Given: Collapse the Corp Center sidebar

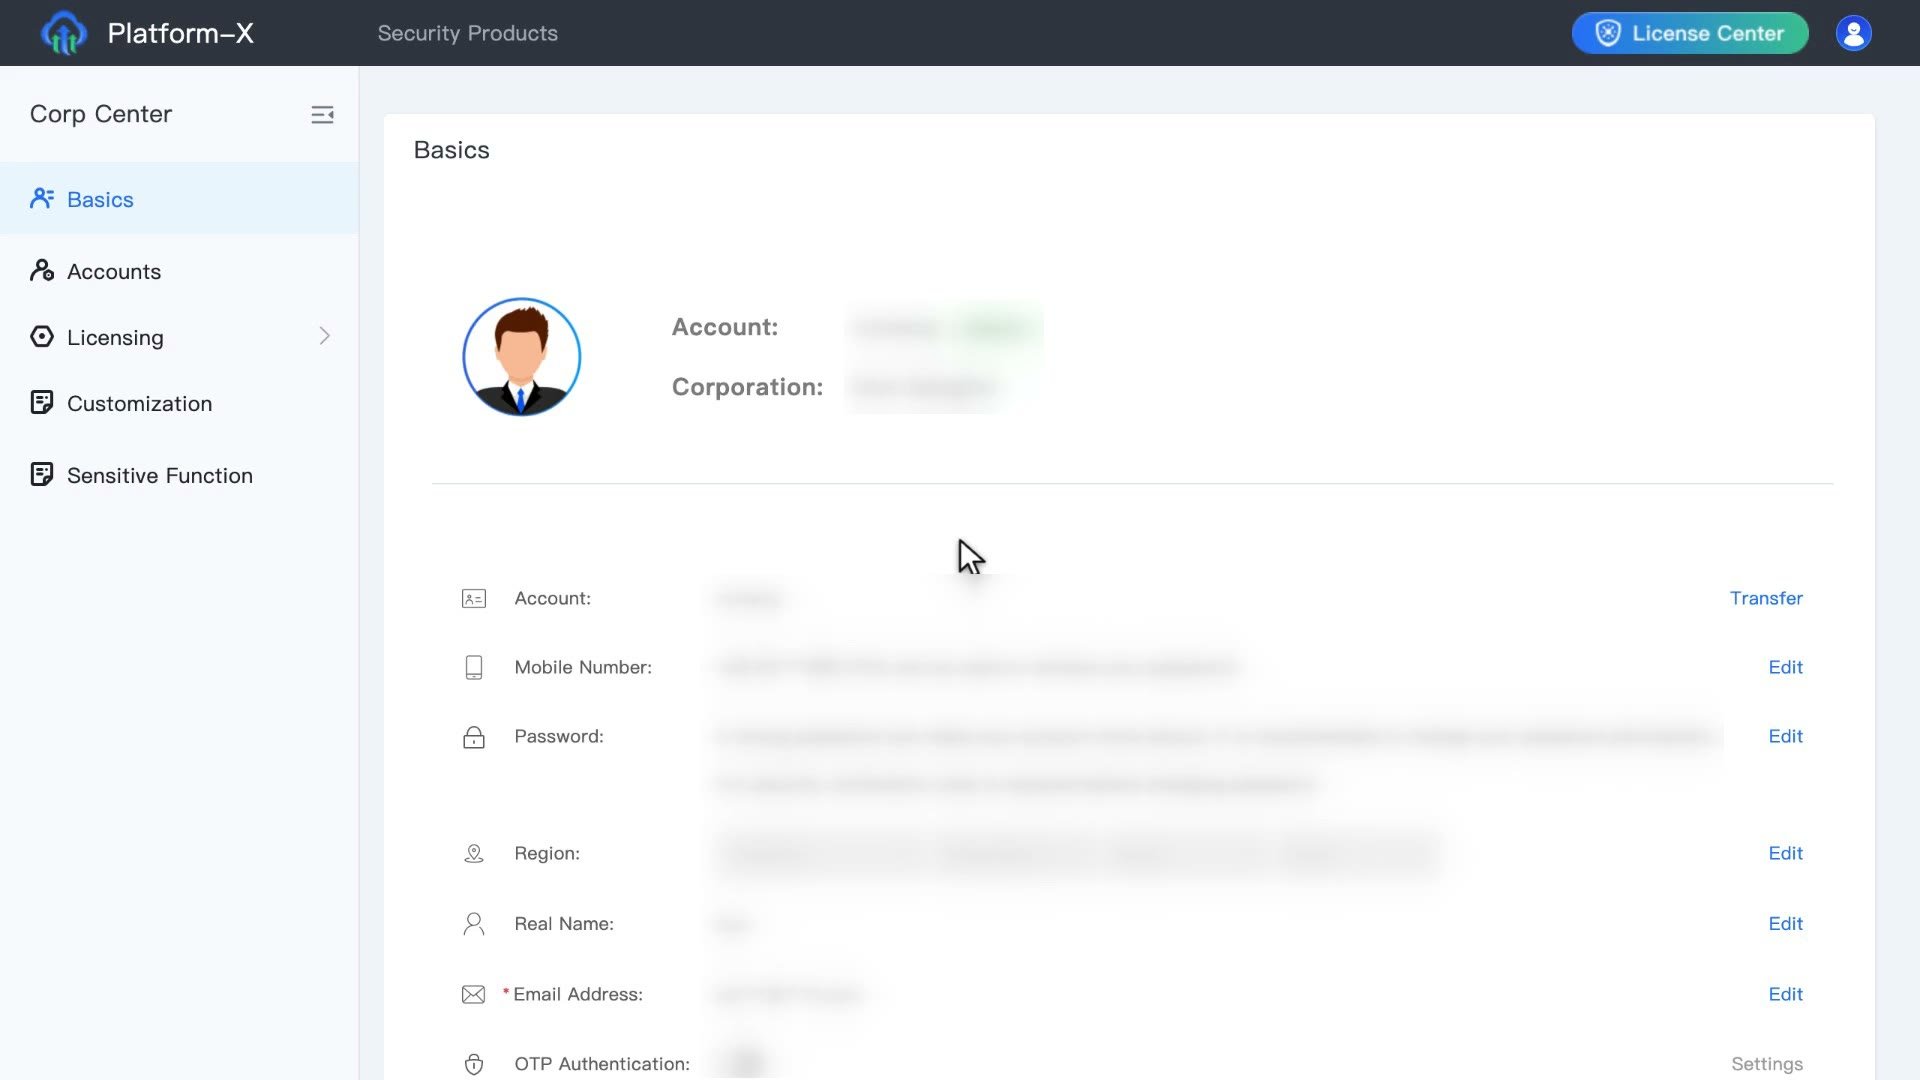Looking at the screenshot, I should (x=322, y=115).
